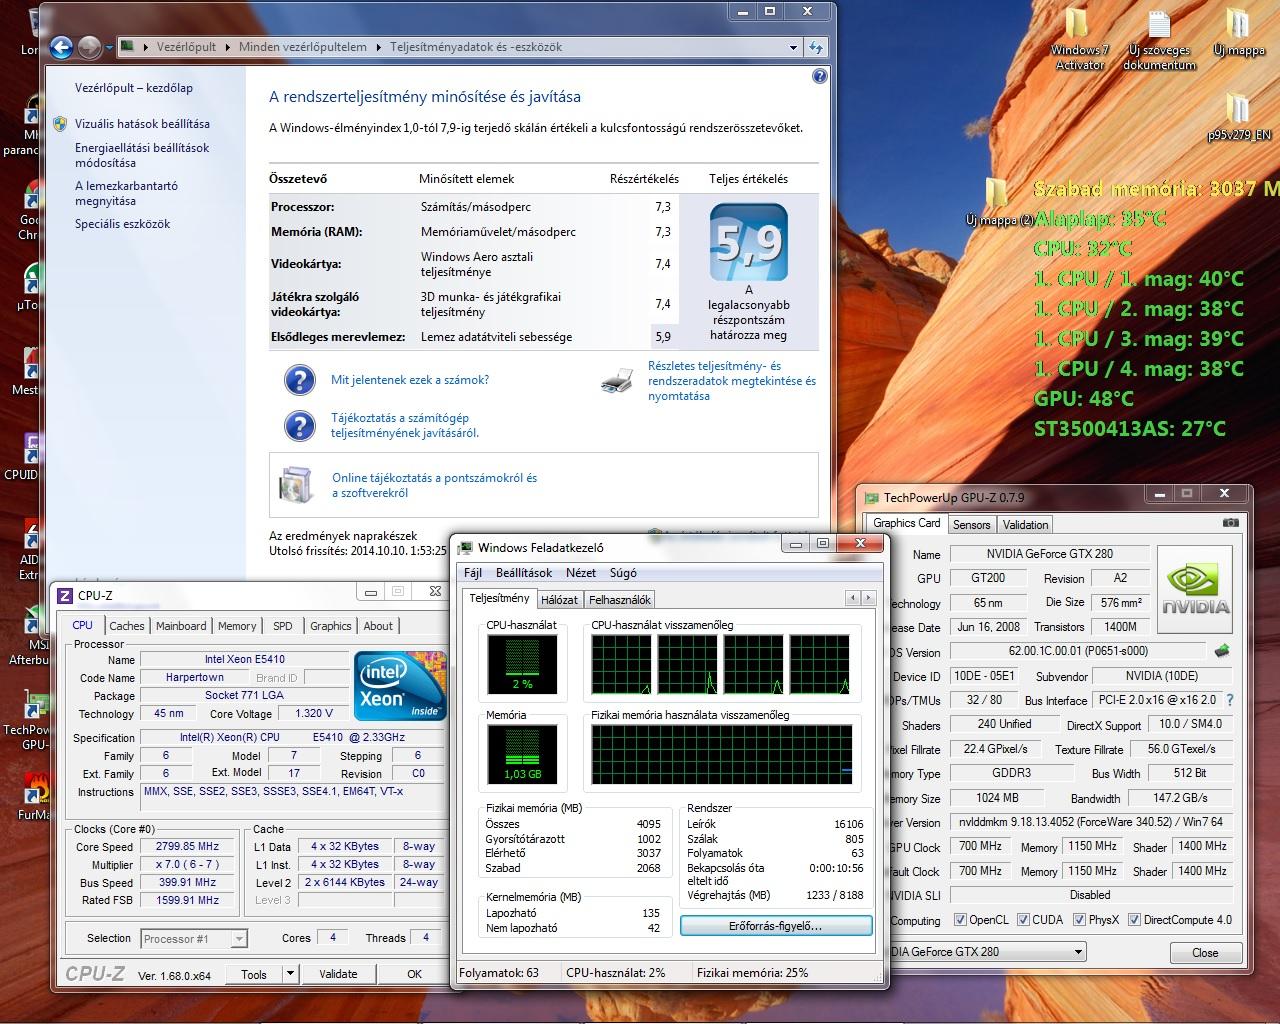The width and height of the screenshot is (1280, 1024).
Task: Click the printer icon for detailed performance data
Action: pyautogui.click(x=617, y=380)
